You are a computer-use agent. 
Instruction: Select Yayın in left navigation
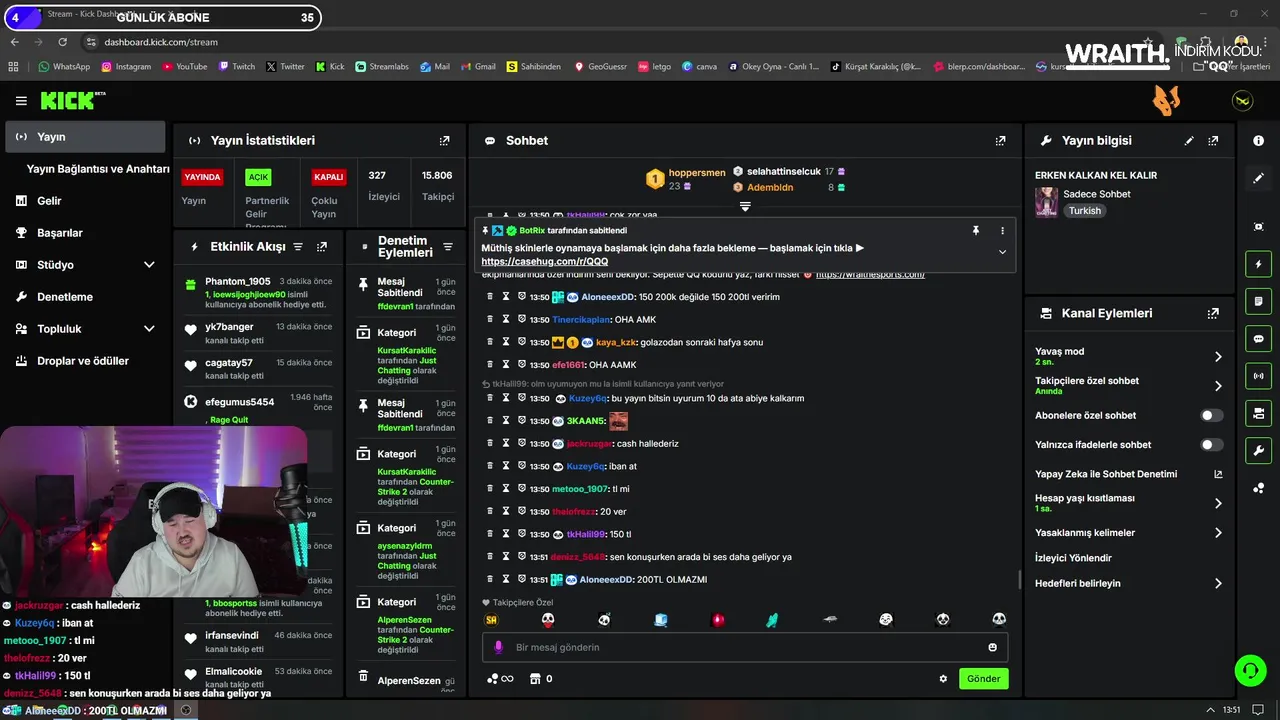point(85,137)
